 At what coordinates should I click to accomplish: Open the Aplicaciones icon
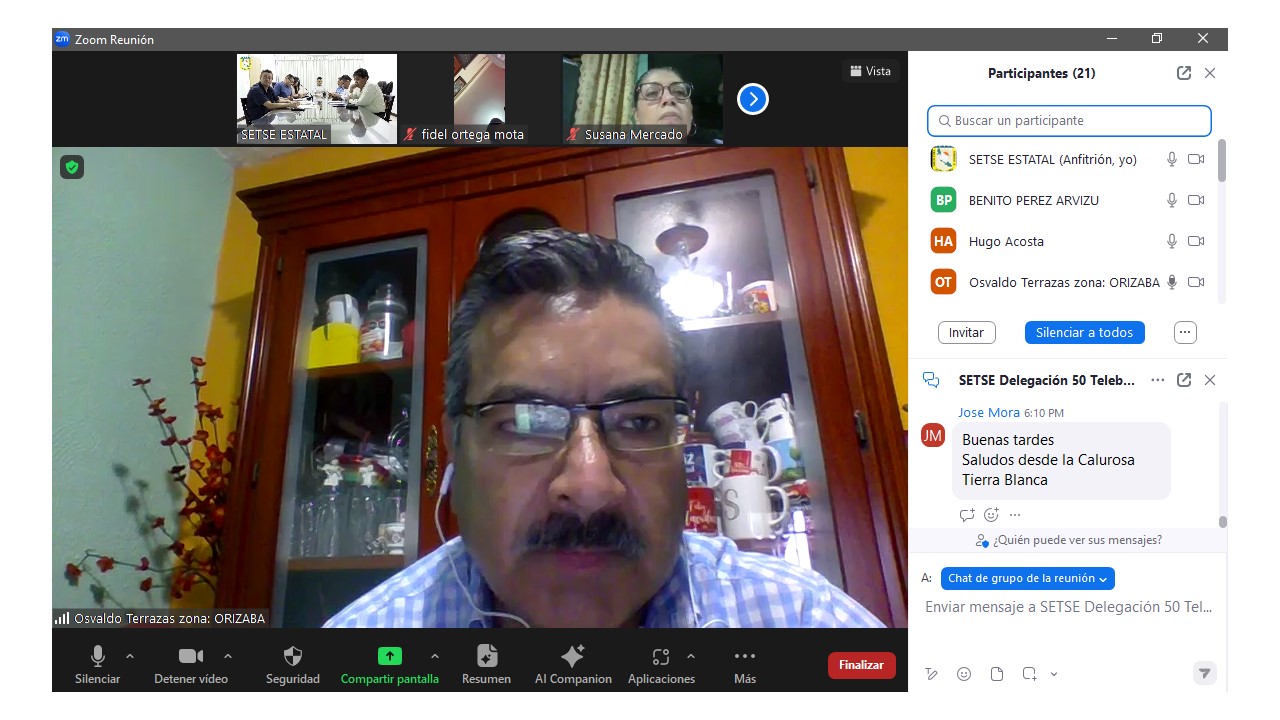click(660, 657)
